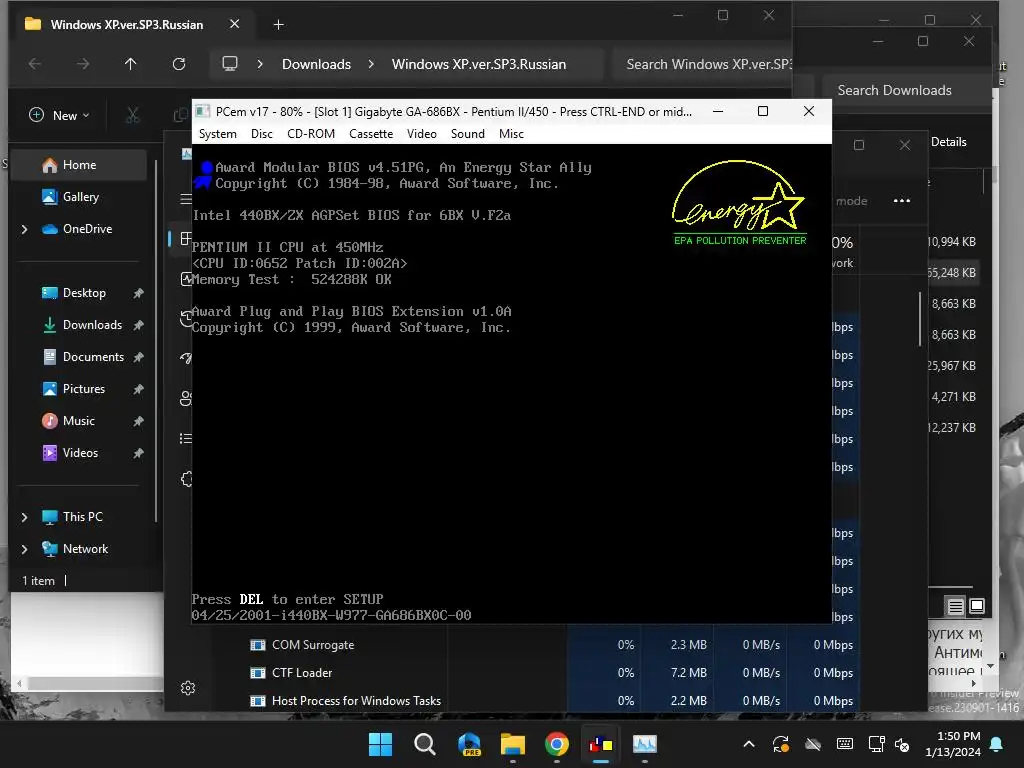Open Gallery in Explorer sidebar
This screenshot has height=768, width=1024.
79,197
